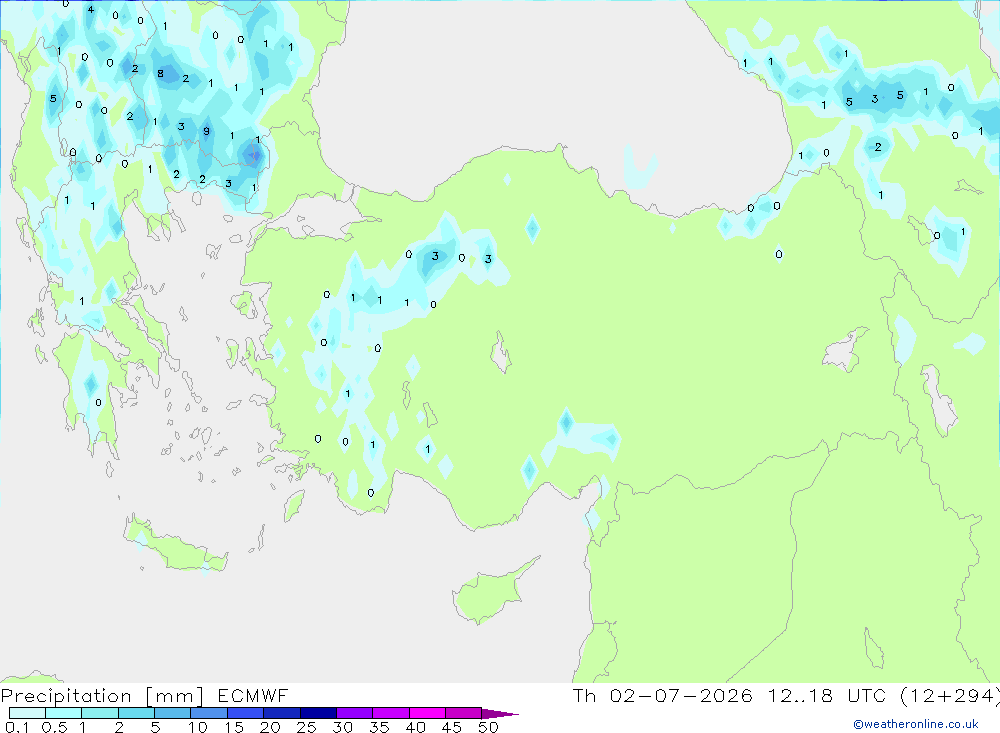This screenshot has height=733, width=1000.
Task: Click the 1–2 mm legend color swatch
Action: pyautogui.click(x=99, y=713)
